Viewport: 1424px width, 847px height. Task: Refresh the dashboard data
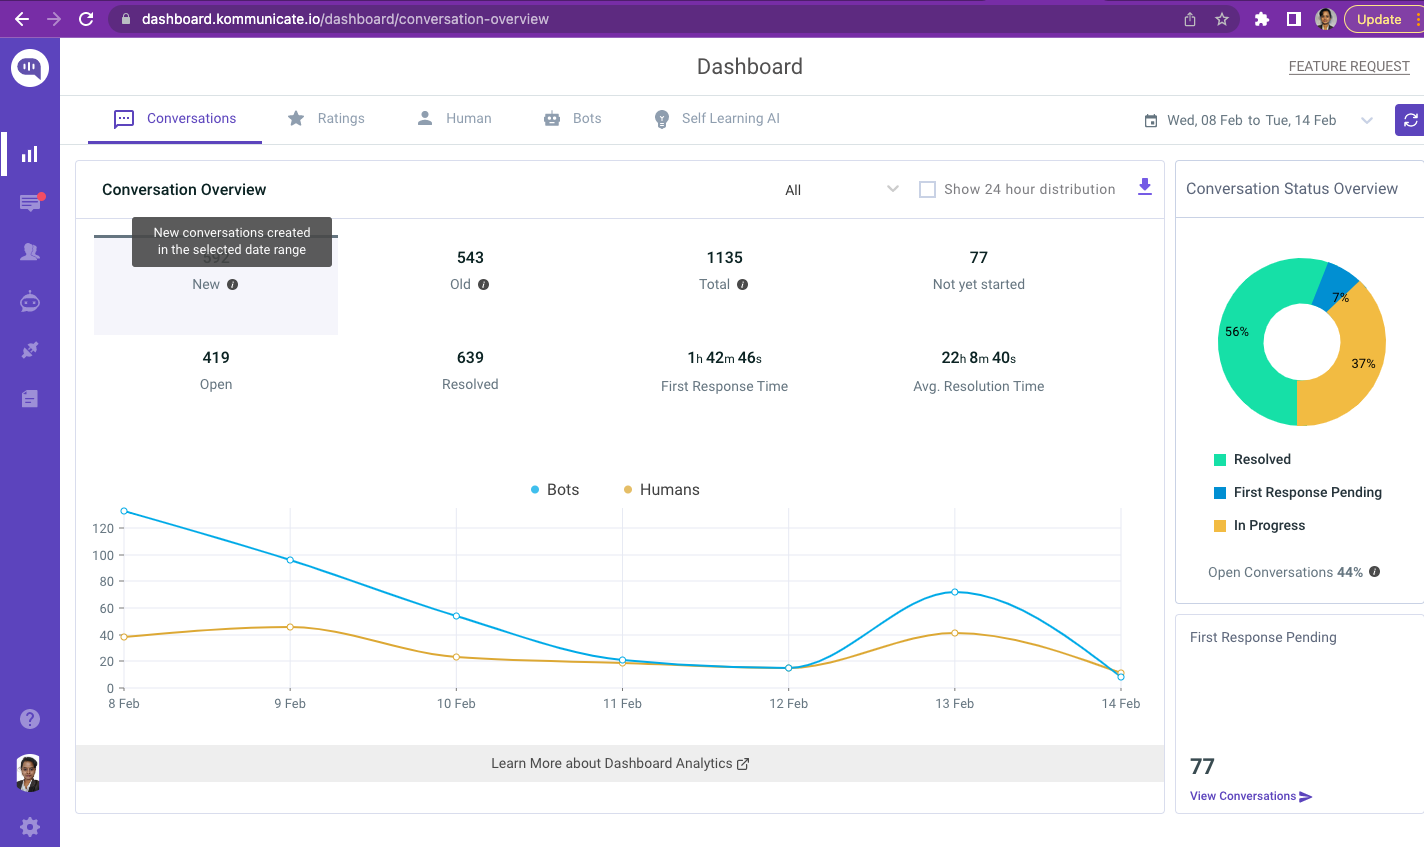click(1410, 120)
